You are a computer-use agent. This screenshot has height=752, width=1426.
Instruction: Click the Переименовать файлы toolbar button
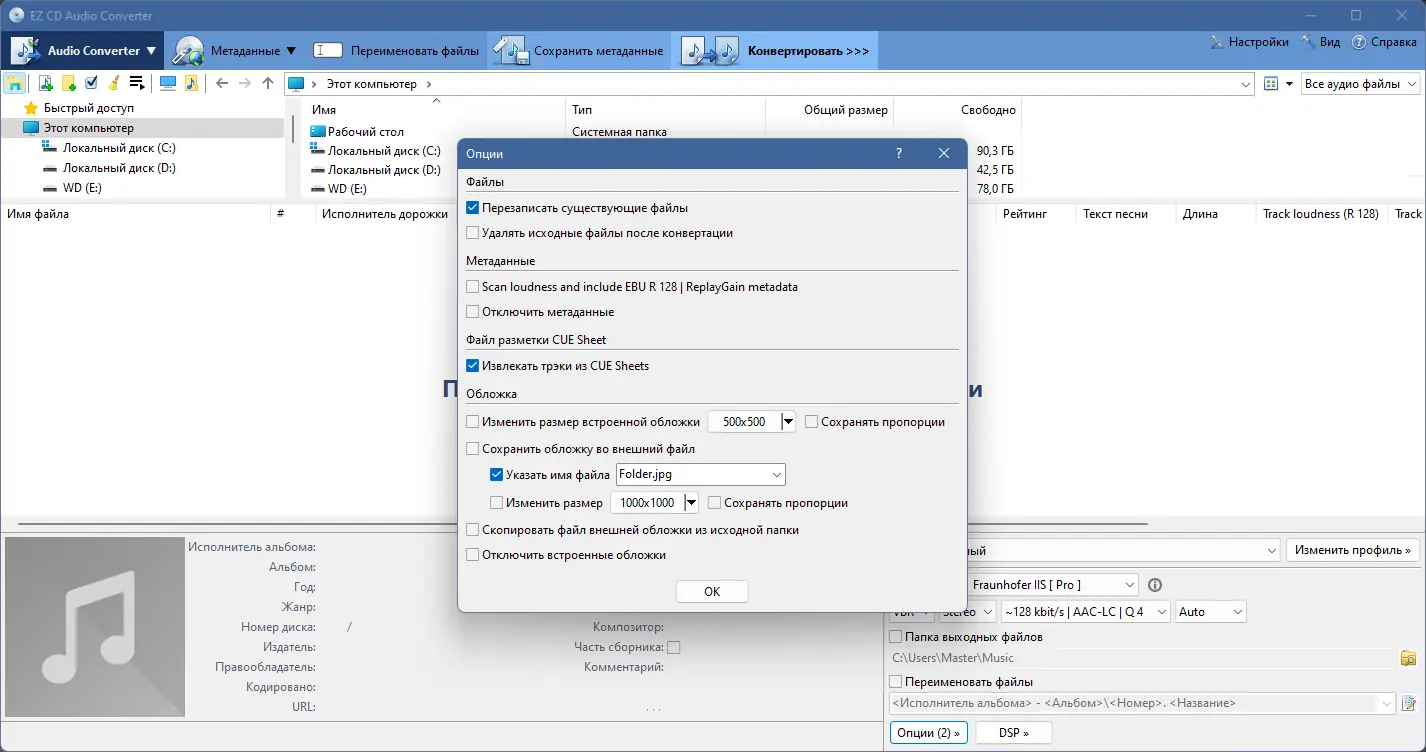396,51
